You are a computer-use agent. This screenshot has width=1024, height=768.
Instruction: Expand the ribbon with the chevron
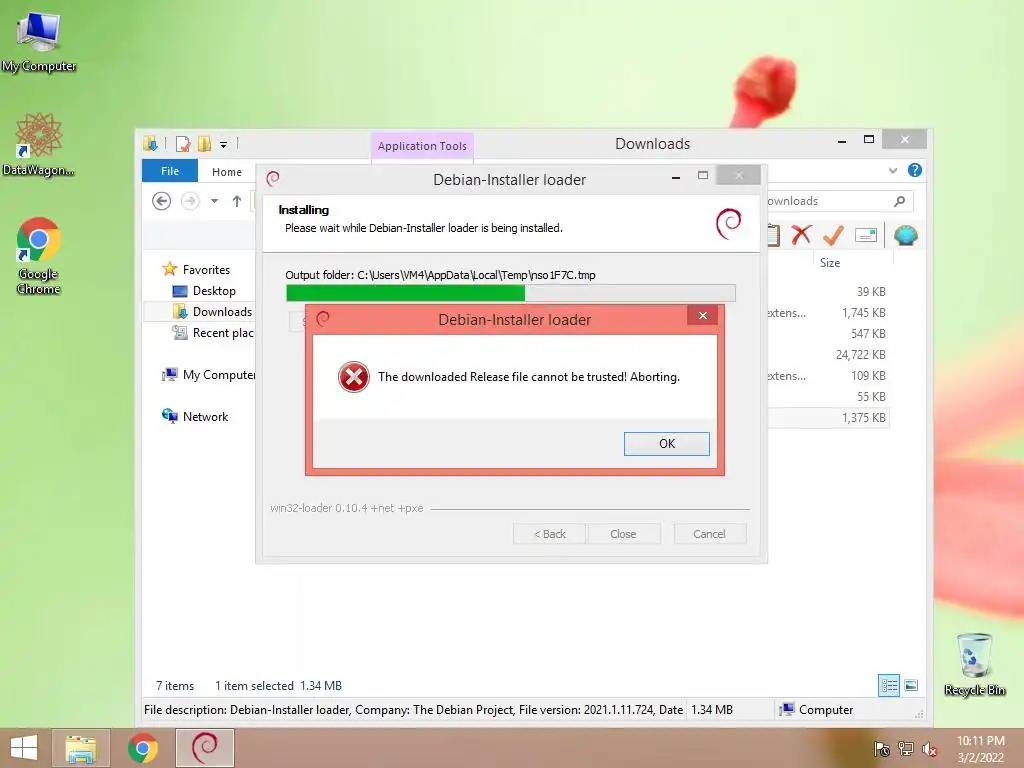point(893,170)
